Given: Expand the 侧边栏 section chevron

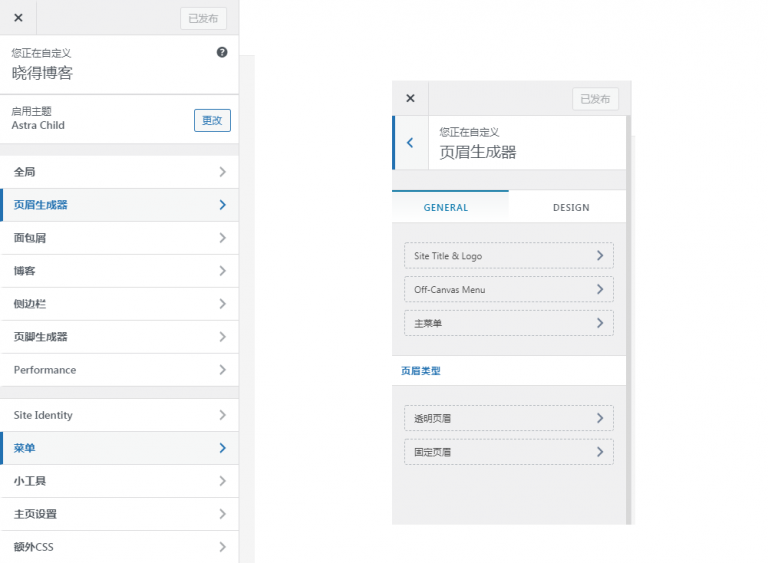Looking at the screenshot, I should [x=222, y=304].
